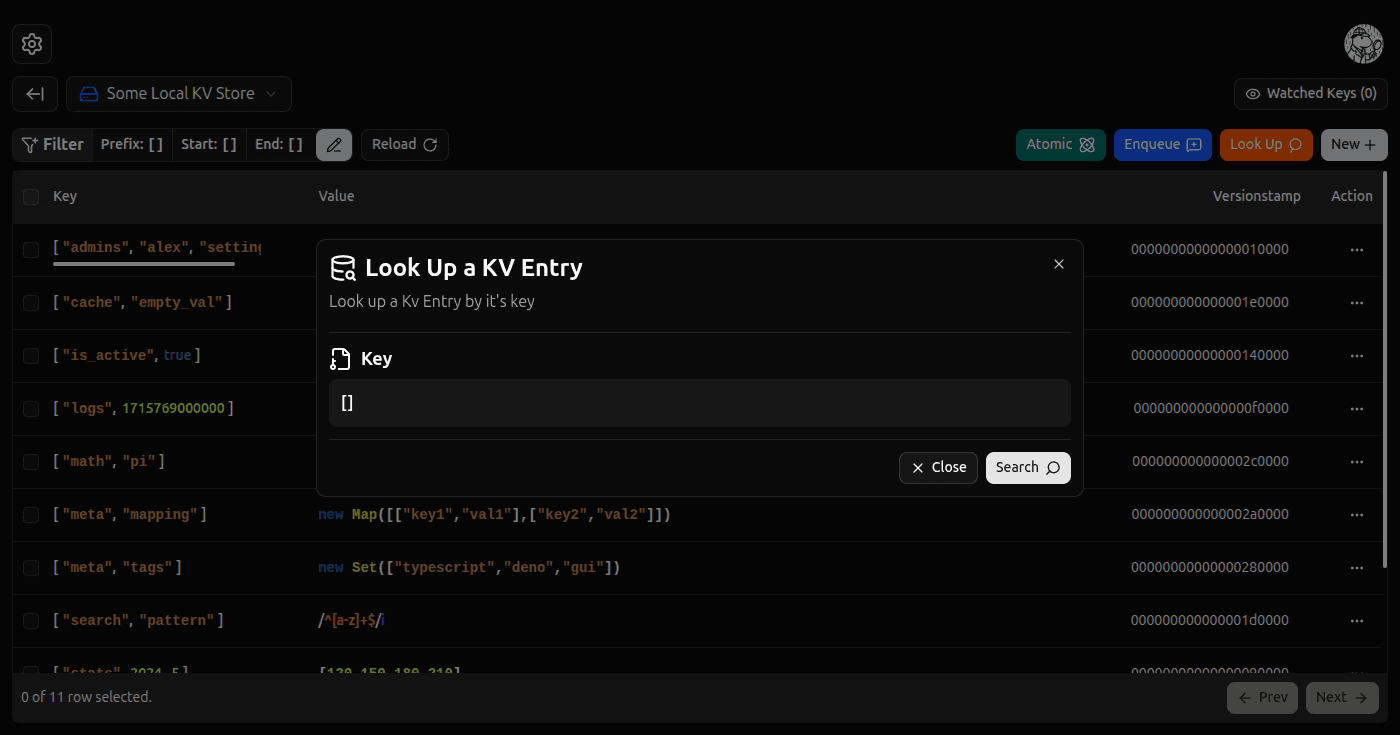Image resolution: width=1400 pixels, height=735 pixels.
Task: Open action menu for versionstamp 000000000000002c0000
Action: pos(1357,462)
